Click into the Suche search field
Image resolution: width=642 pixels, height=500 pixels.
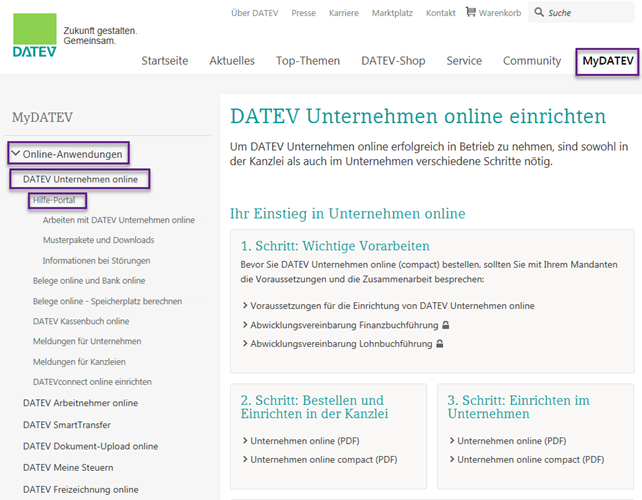[x=581, y=12]
